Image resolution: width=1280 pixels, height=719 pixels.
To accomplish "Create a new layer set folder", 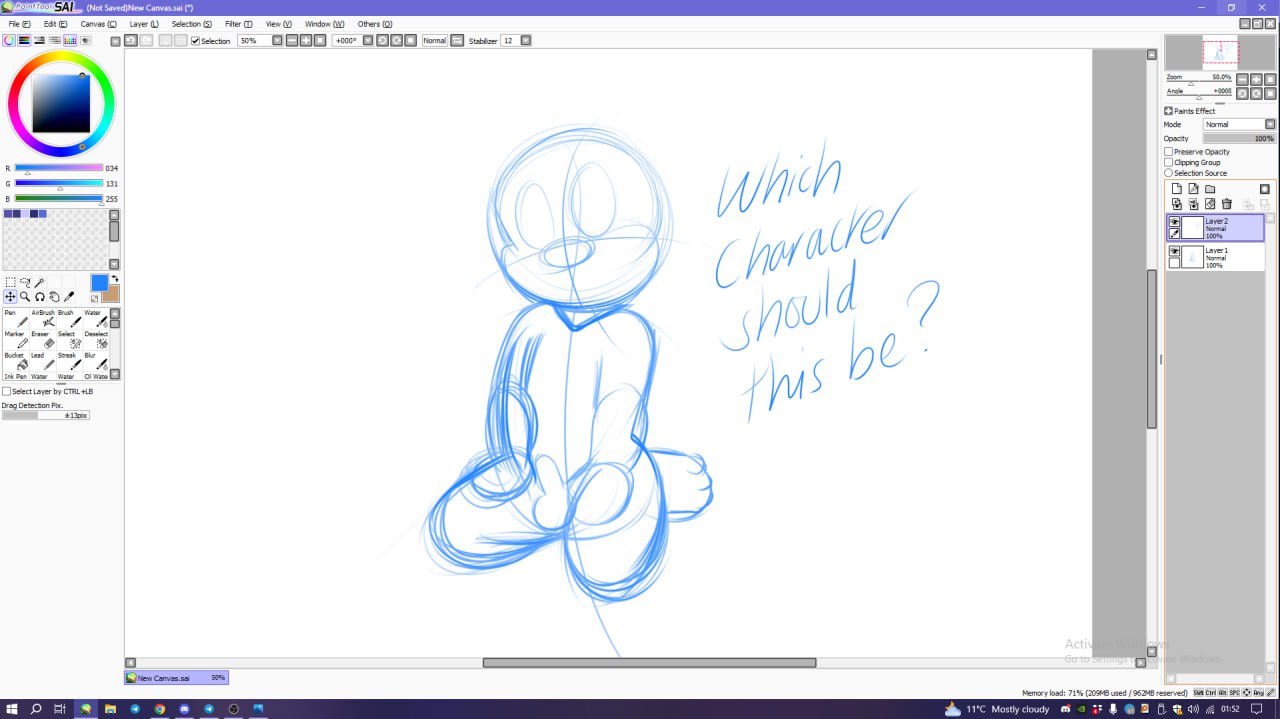I will click(x=1210, y=189).
